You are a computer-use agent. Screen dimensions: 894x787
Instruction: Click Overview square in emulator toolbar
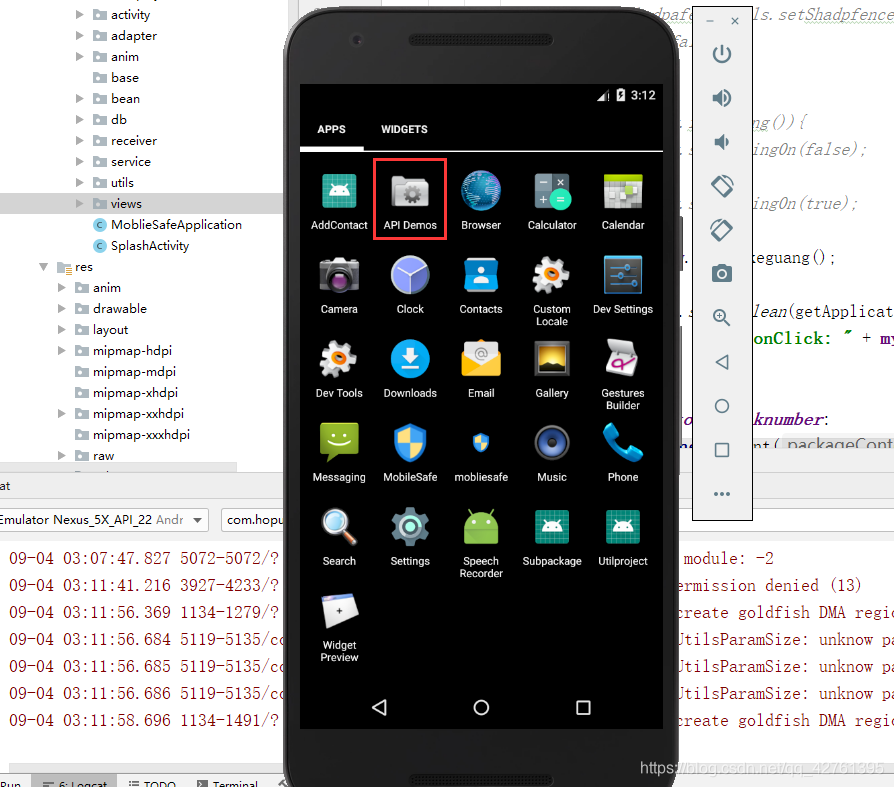tap(722, 450)
